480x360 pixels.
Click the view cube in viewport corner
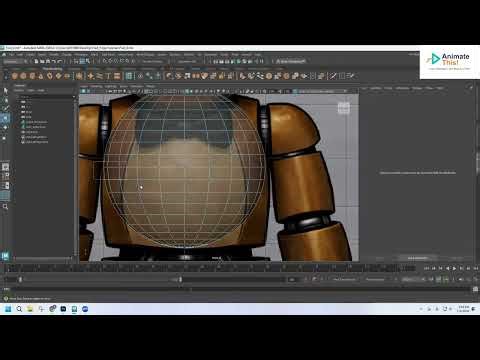pyautogui.click(x=344, y=108)
